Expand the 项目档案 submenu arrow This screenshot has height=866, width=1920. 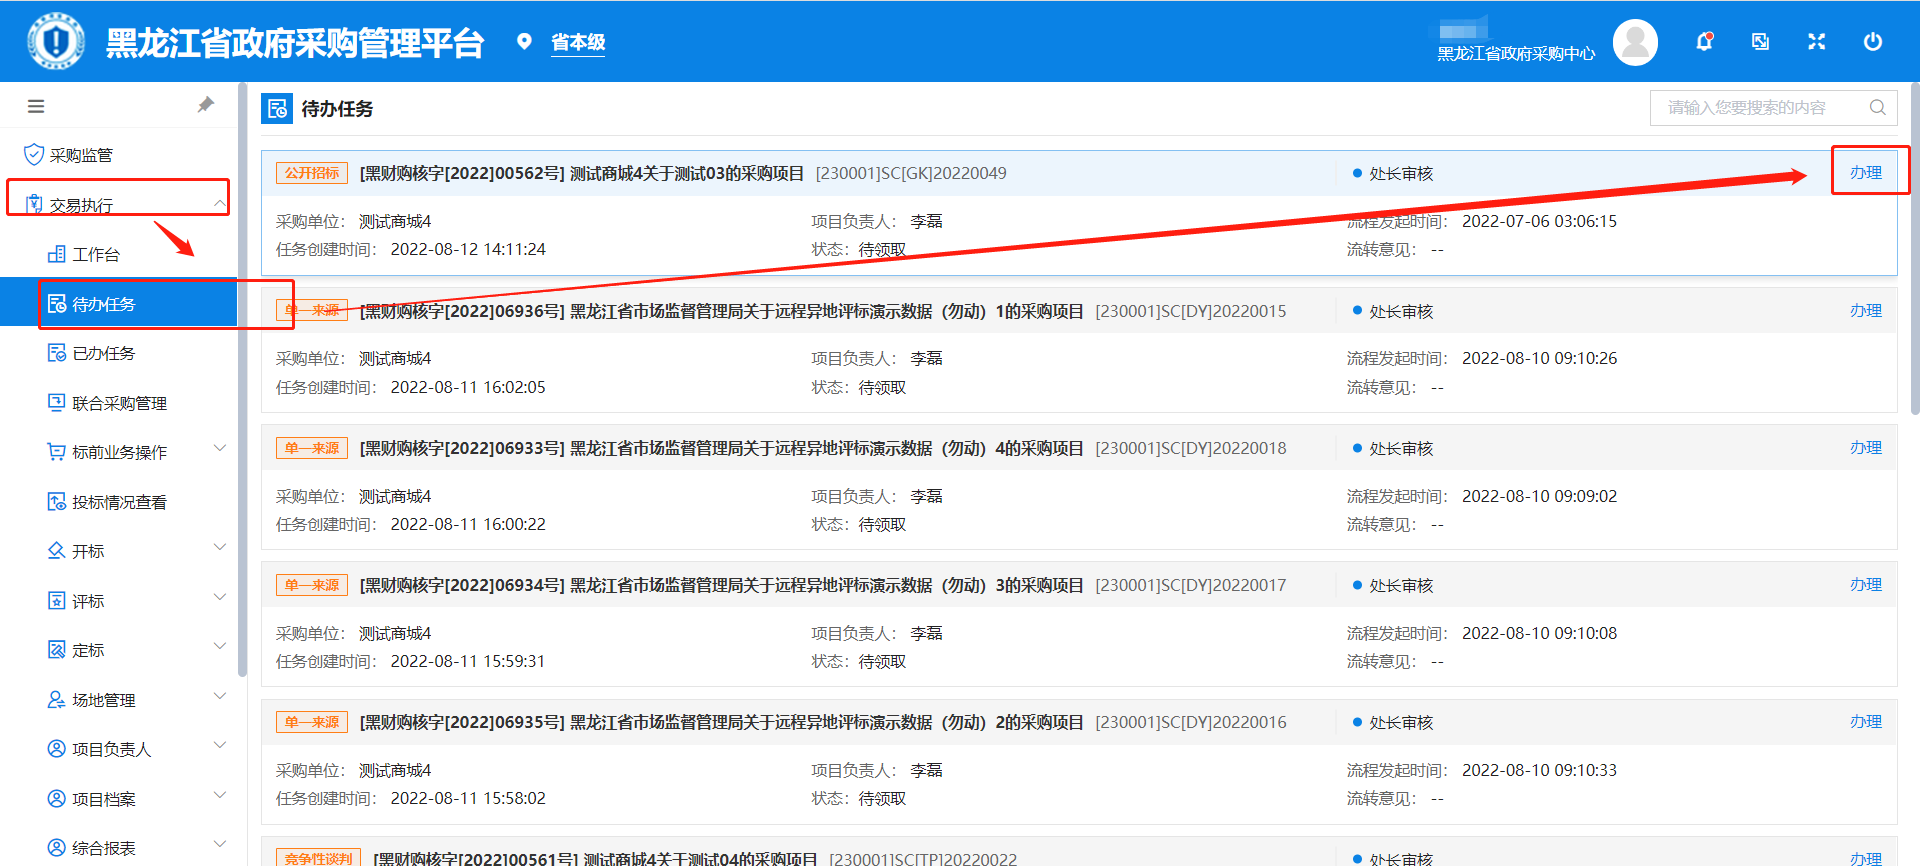(220, 795)
